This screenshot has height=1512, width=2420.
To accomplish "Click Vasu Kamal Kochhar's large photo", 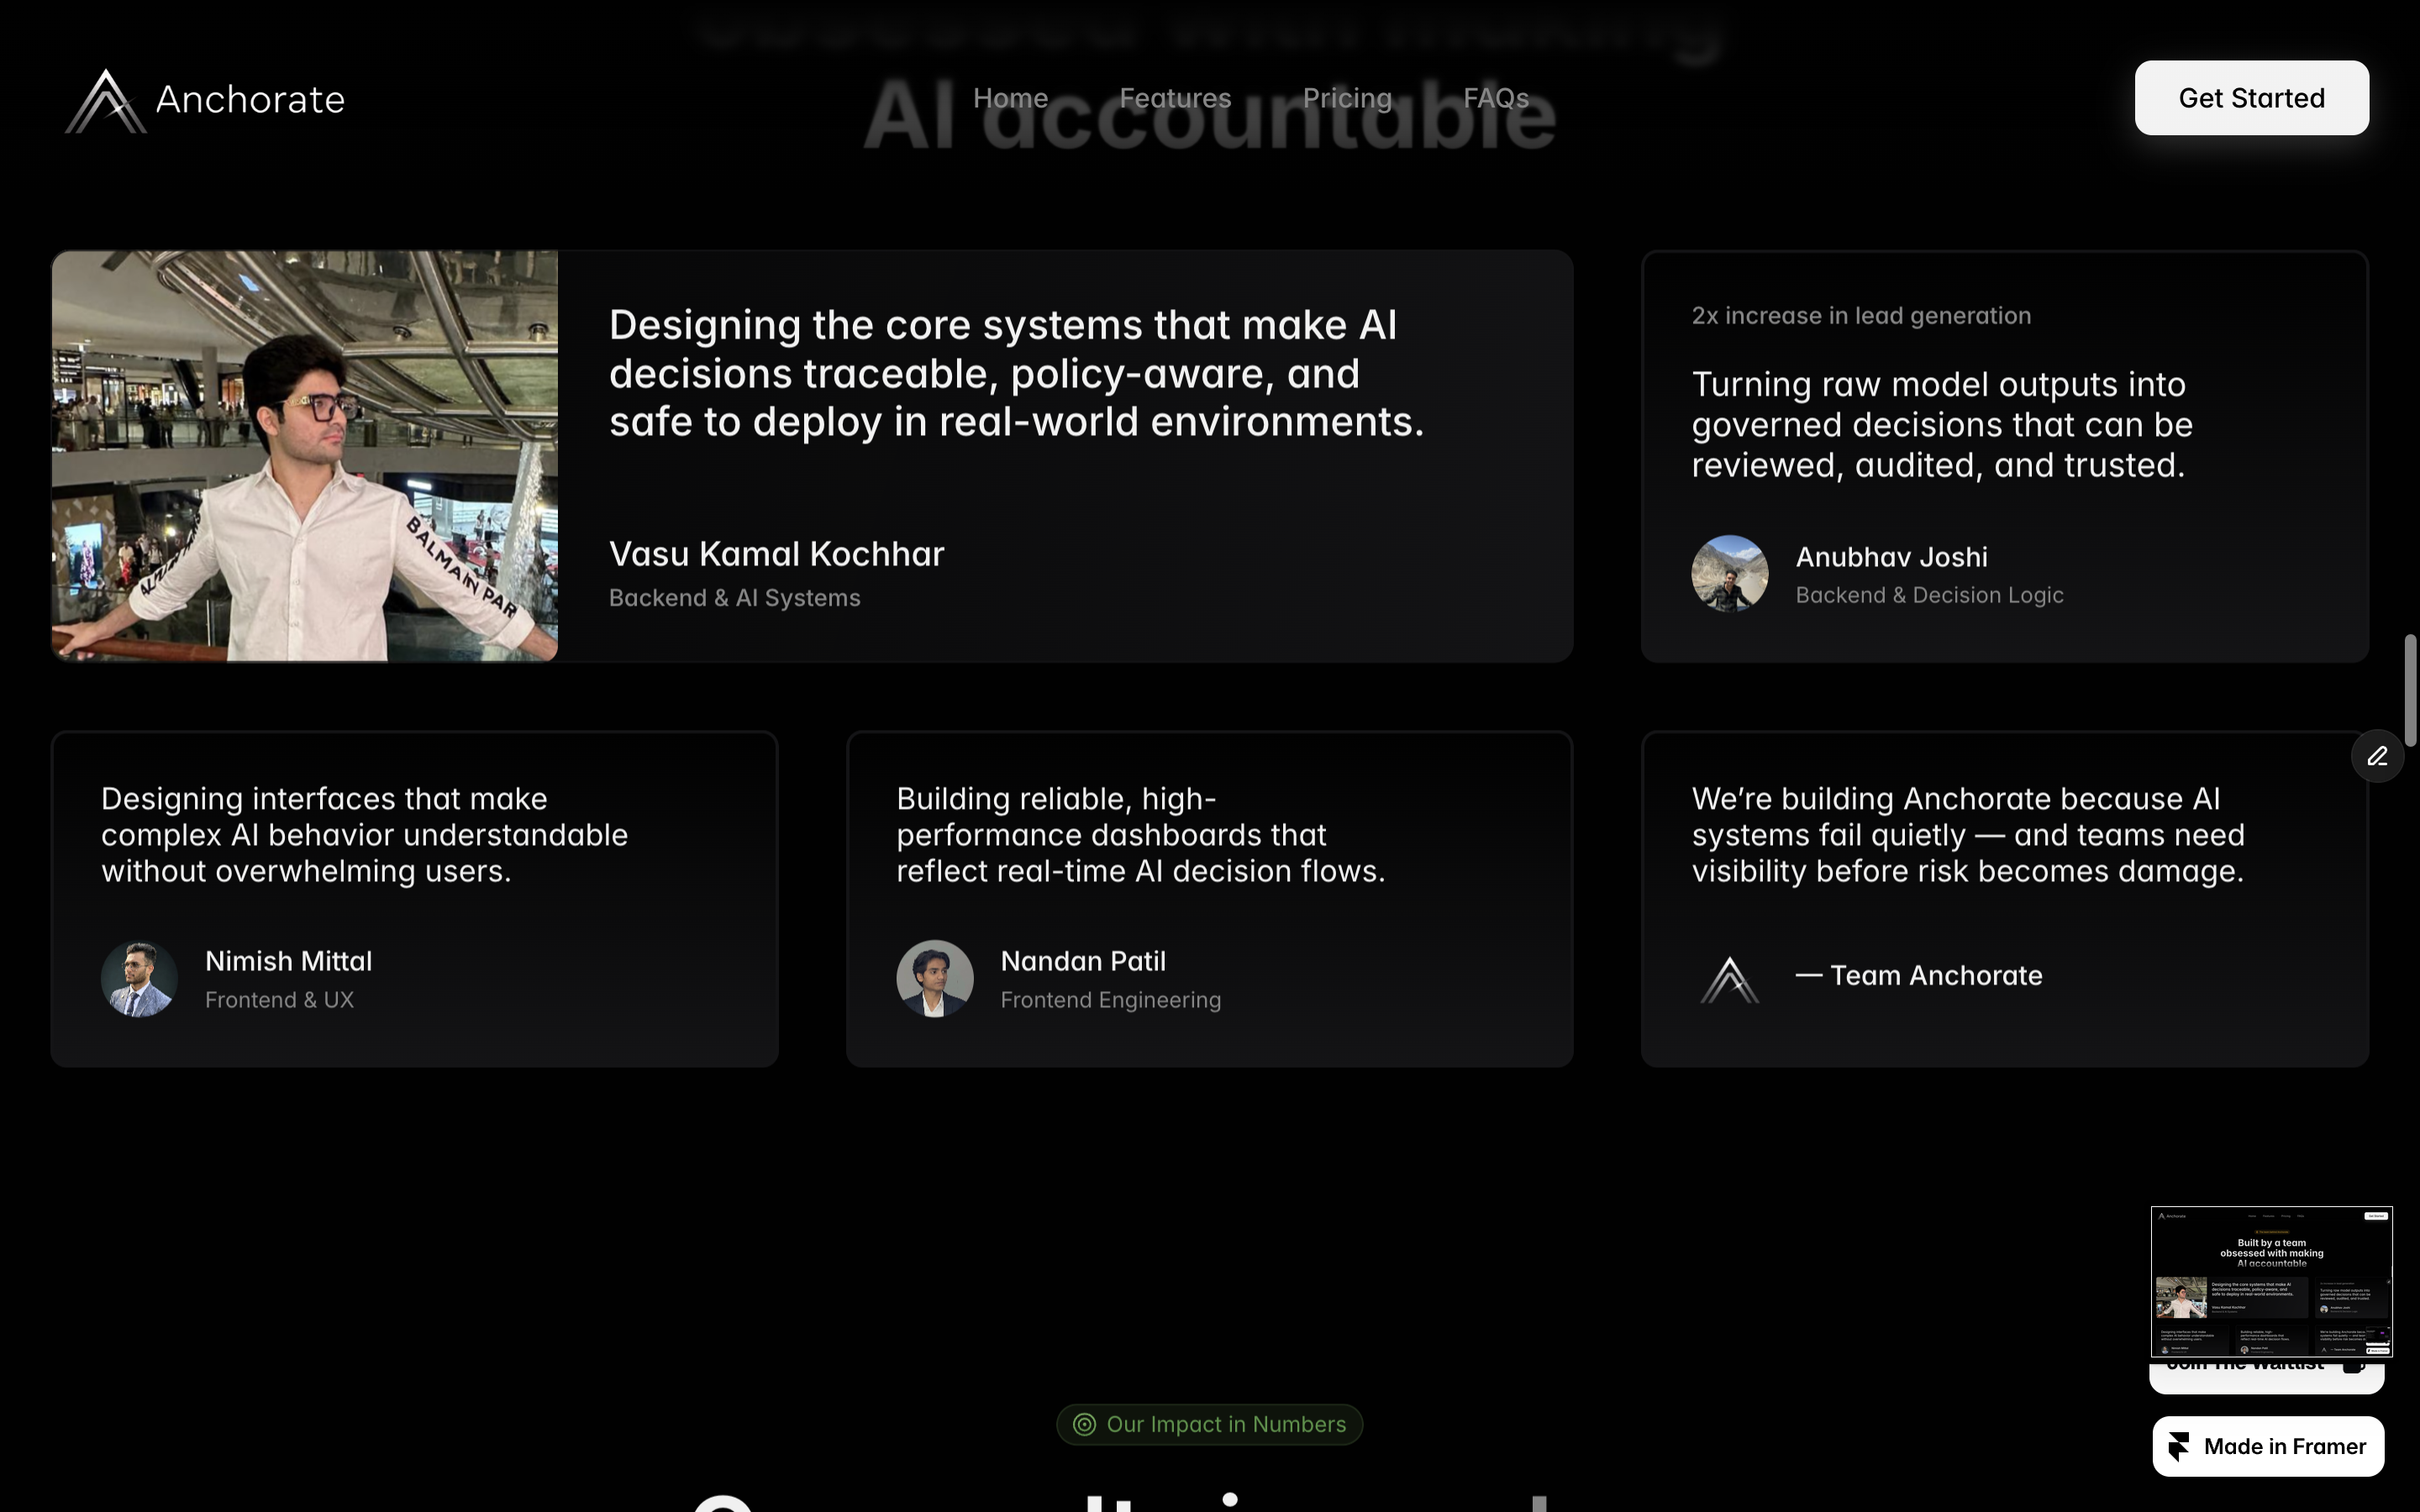I will pos(305,456).
